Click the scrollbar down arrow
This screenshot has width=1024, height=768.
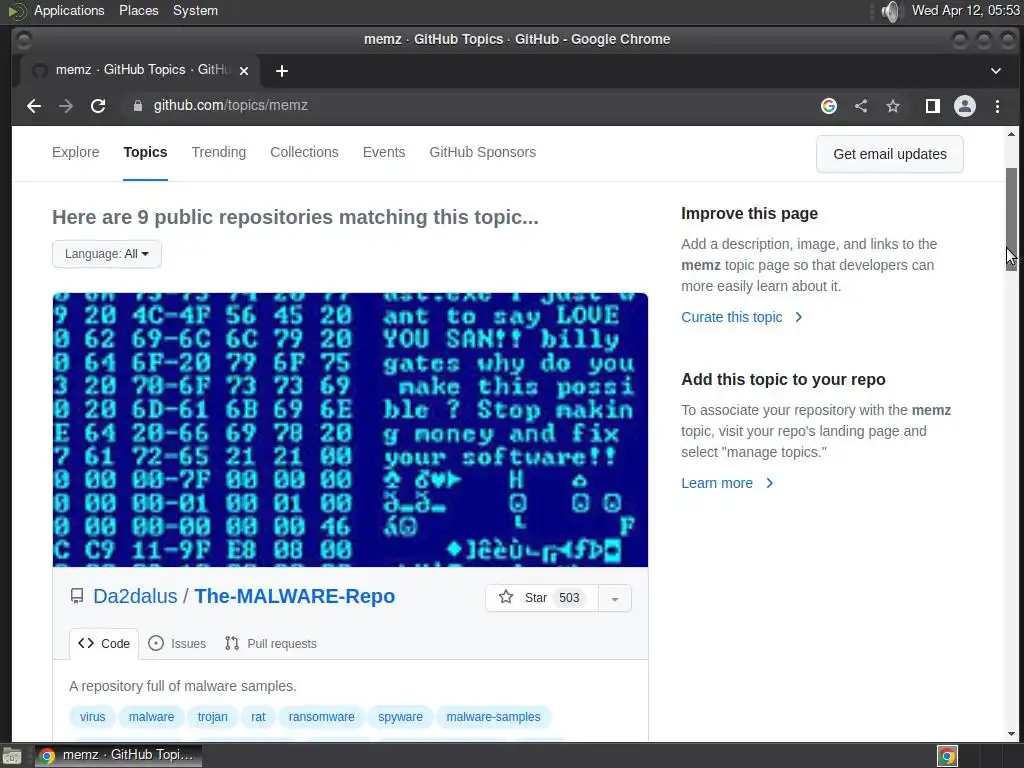pyautogui.click(x=1011, y=734)
